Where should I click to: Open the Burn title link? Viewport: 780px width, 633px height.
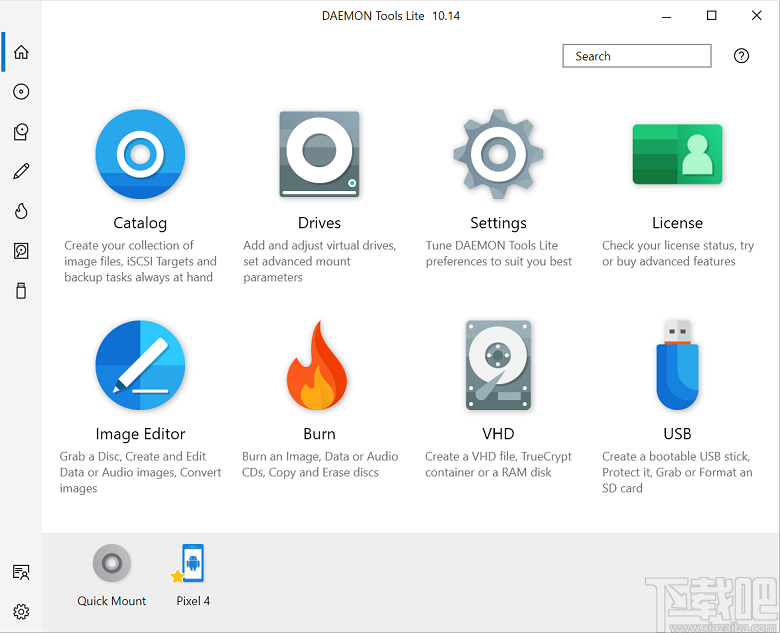pos(319,434)
